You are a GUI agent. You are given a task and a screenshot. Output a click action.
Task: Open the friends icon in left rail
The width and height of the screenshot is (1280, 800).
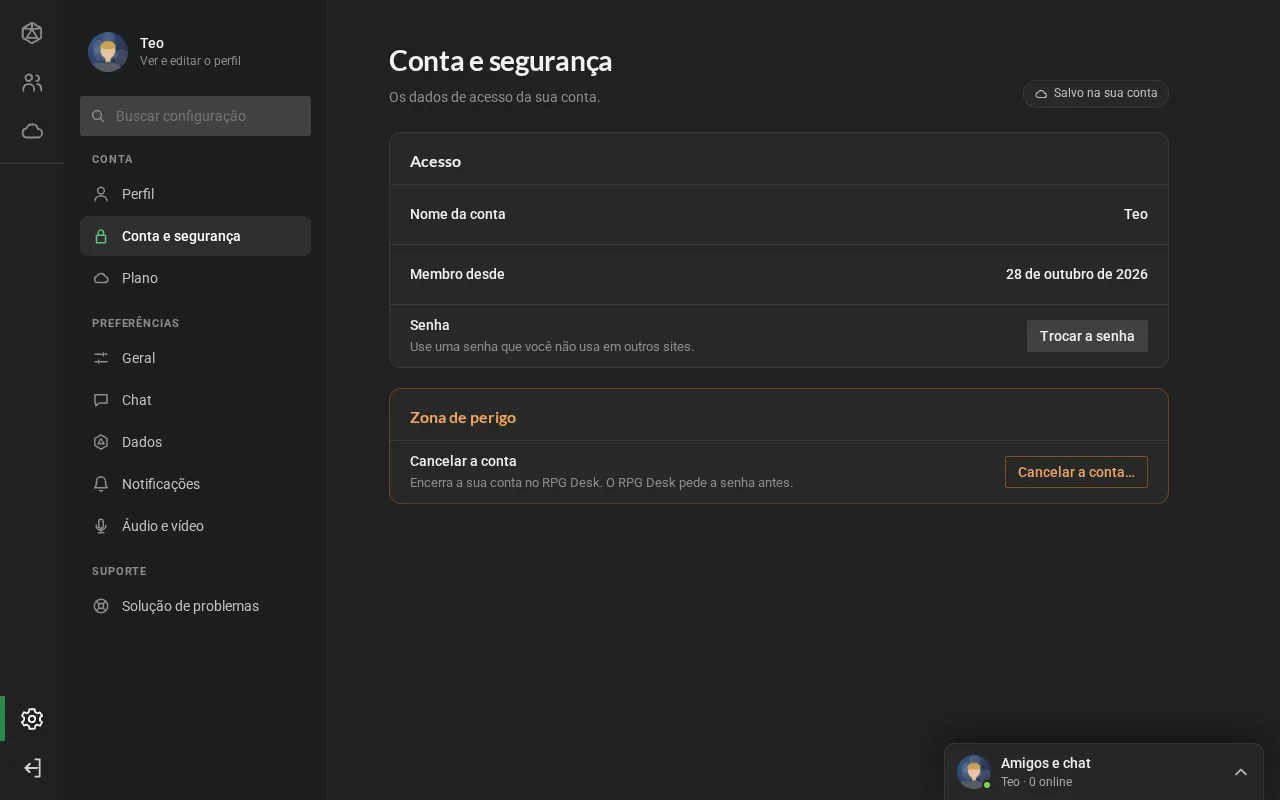[32, 83]
